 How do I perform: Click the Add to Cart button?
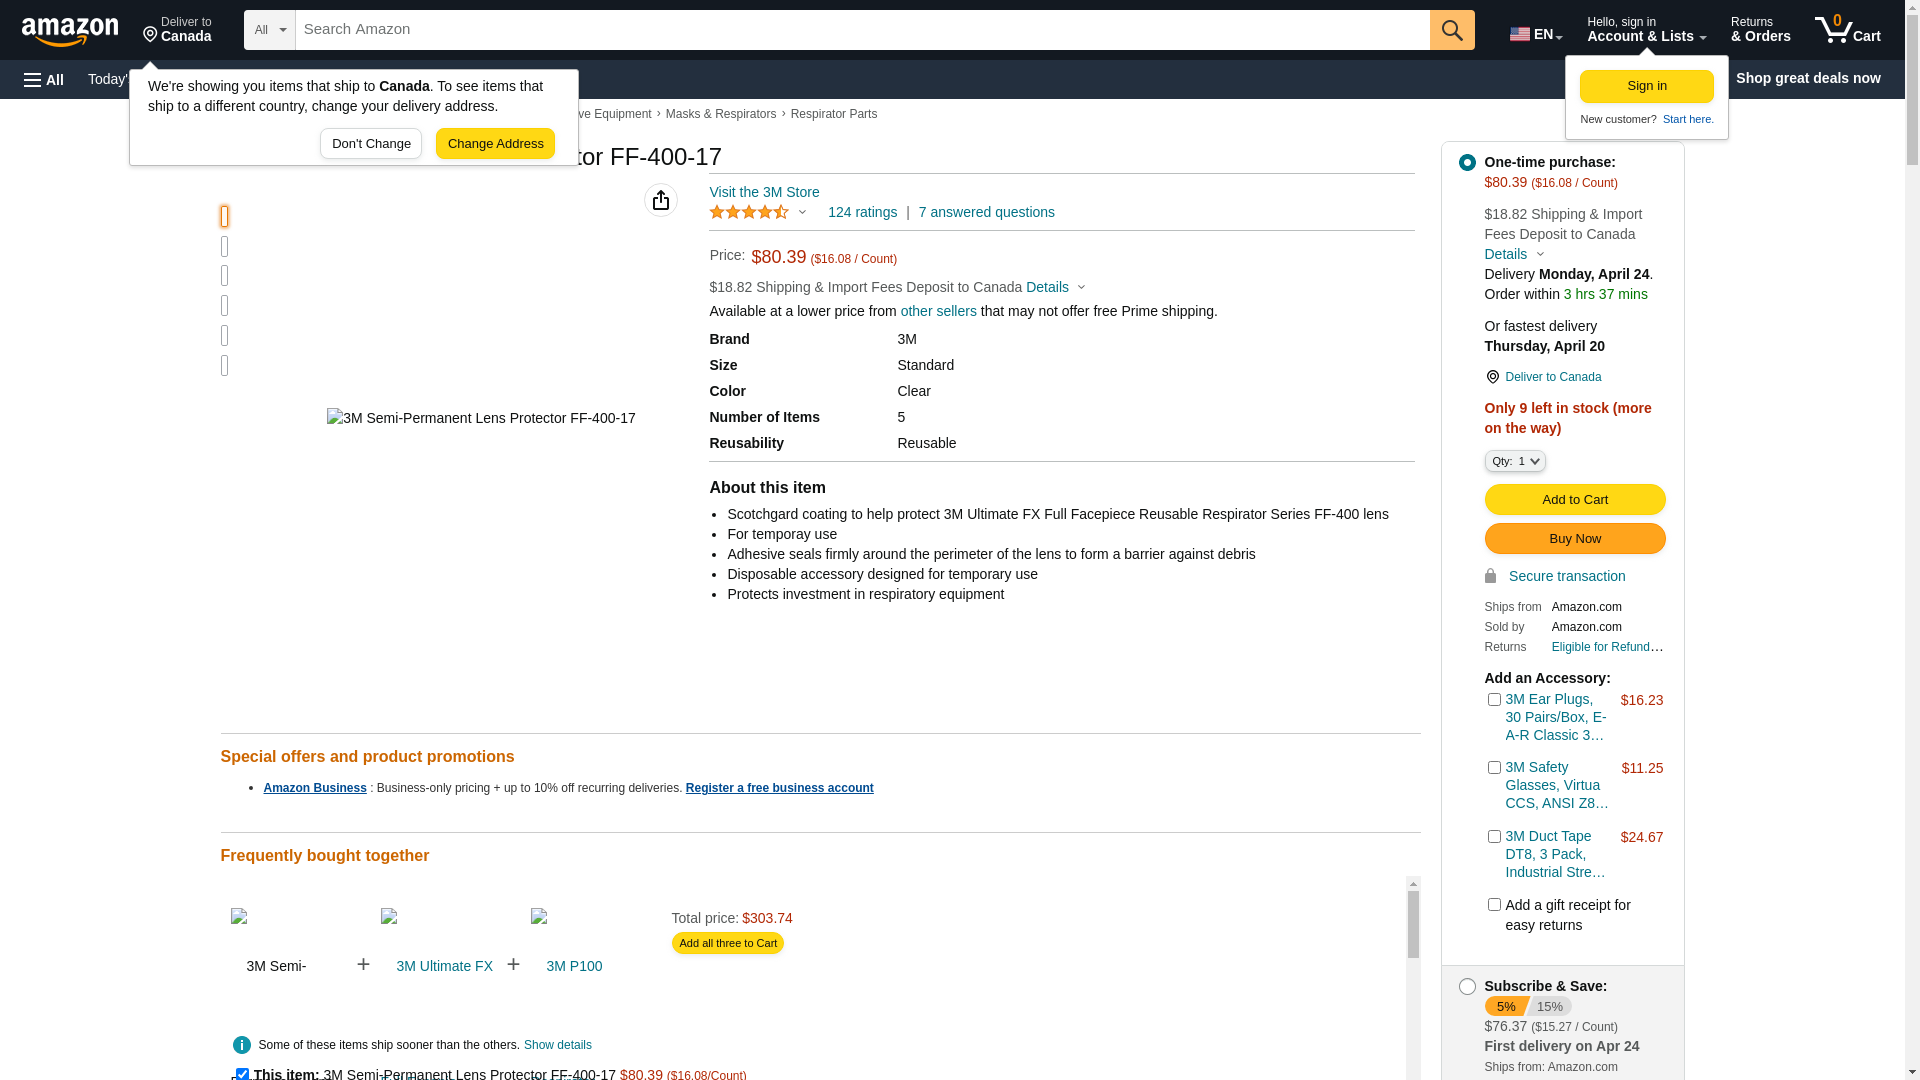coord(1574,499)
